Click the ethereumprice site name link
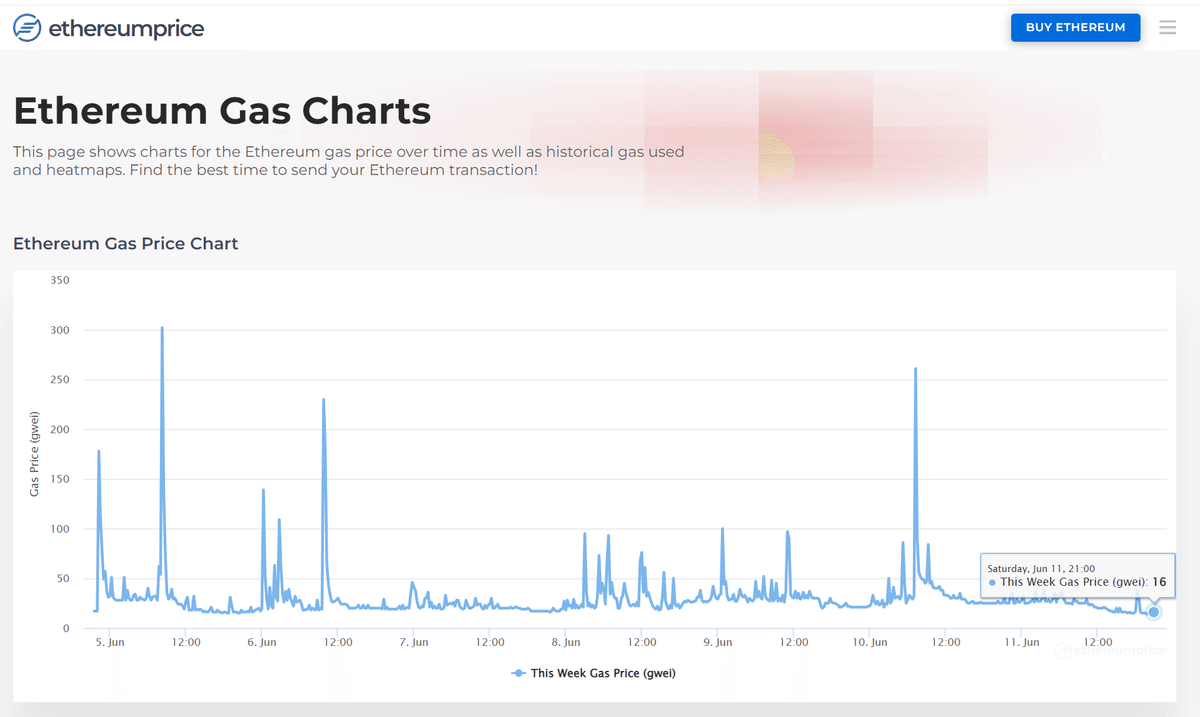The width and height of the screenshot is (1200, 717). click(x=126, y=29)
